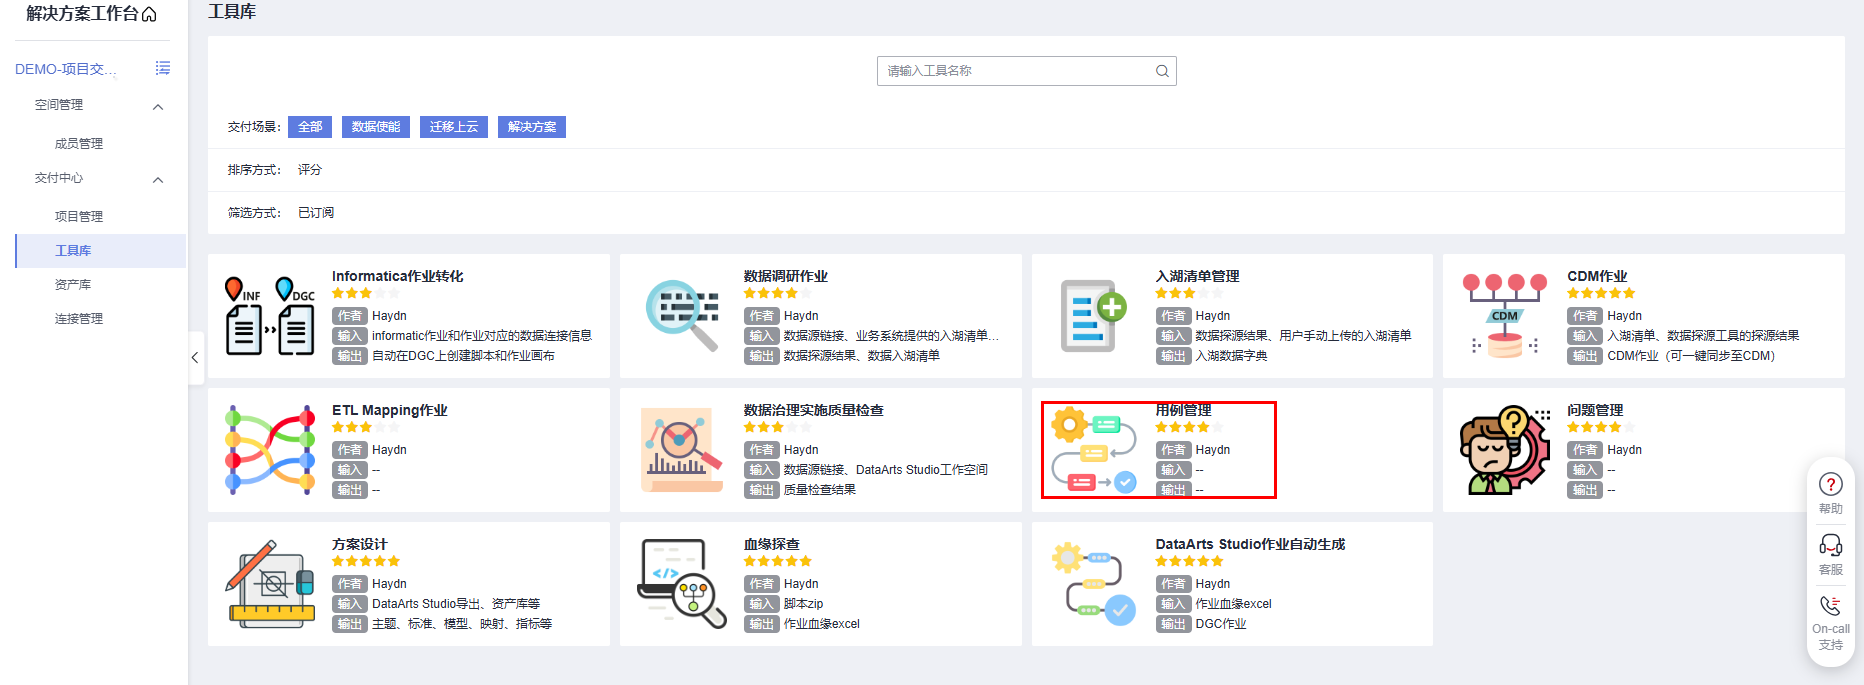This screenshot has width=1864, height=685.
Task: Click the text 自动在DGC上创建脚本和作业画布
Action: point(463,356)
